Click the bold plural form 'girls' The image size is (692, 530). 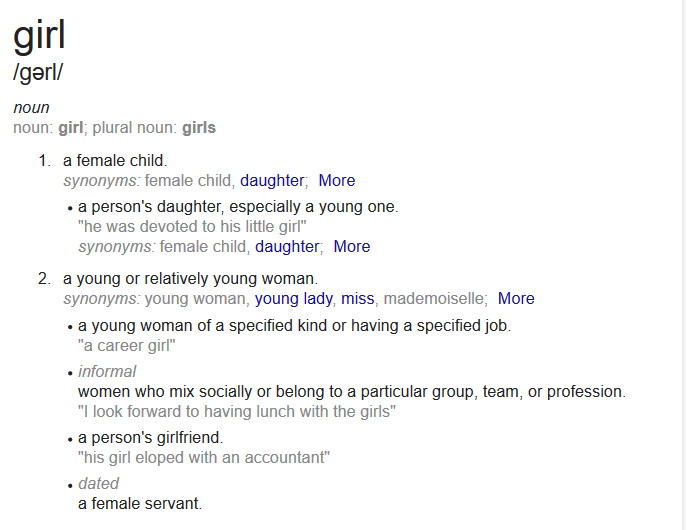(199, 128)
